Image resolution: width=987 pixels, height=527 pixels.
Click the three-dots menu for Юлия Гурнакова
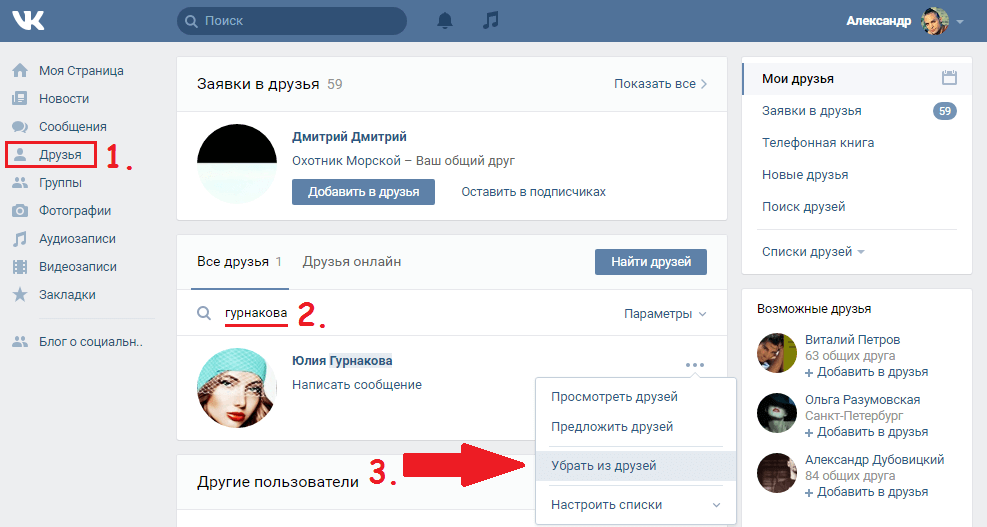tap(695, 365)
